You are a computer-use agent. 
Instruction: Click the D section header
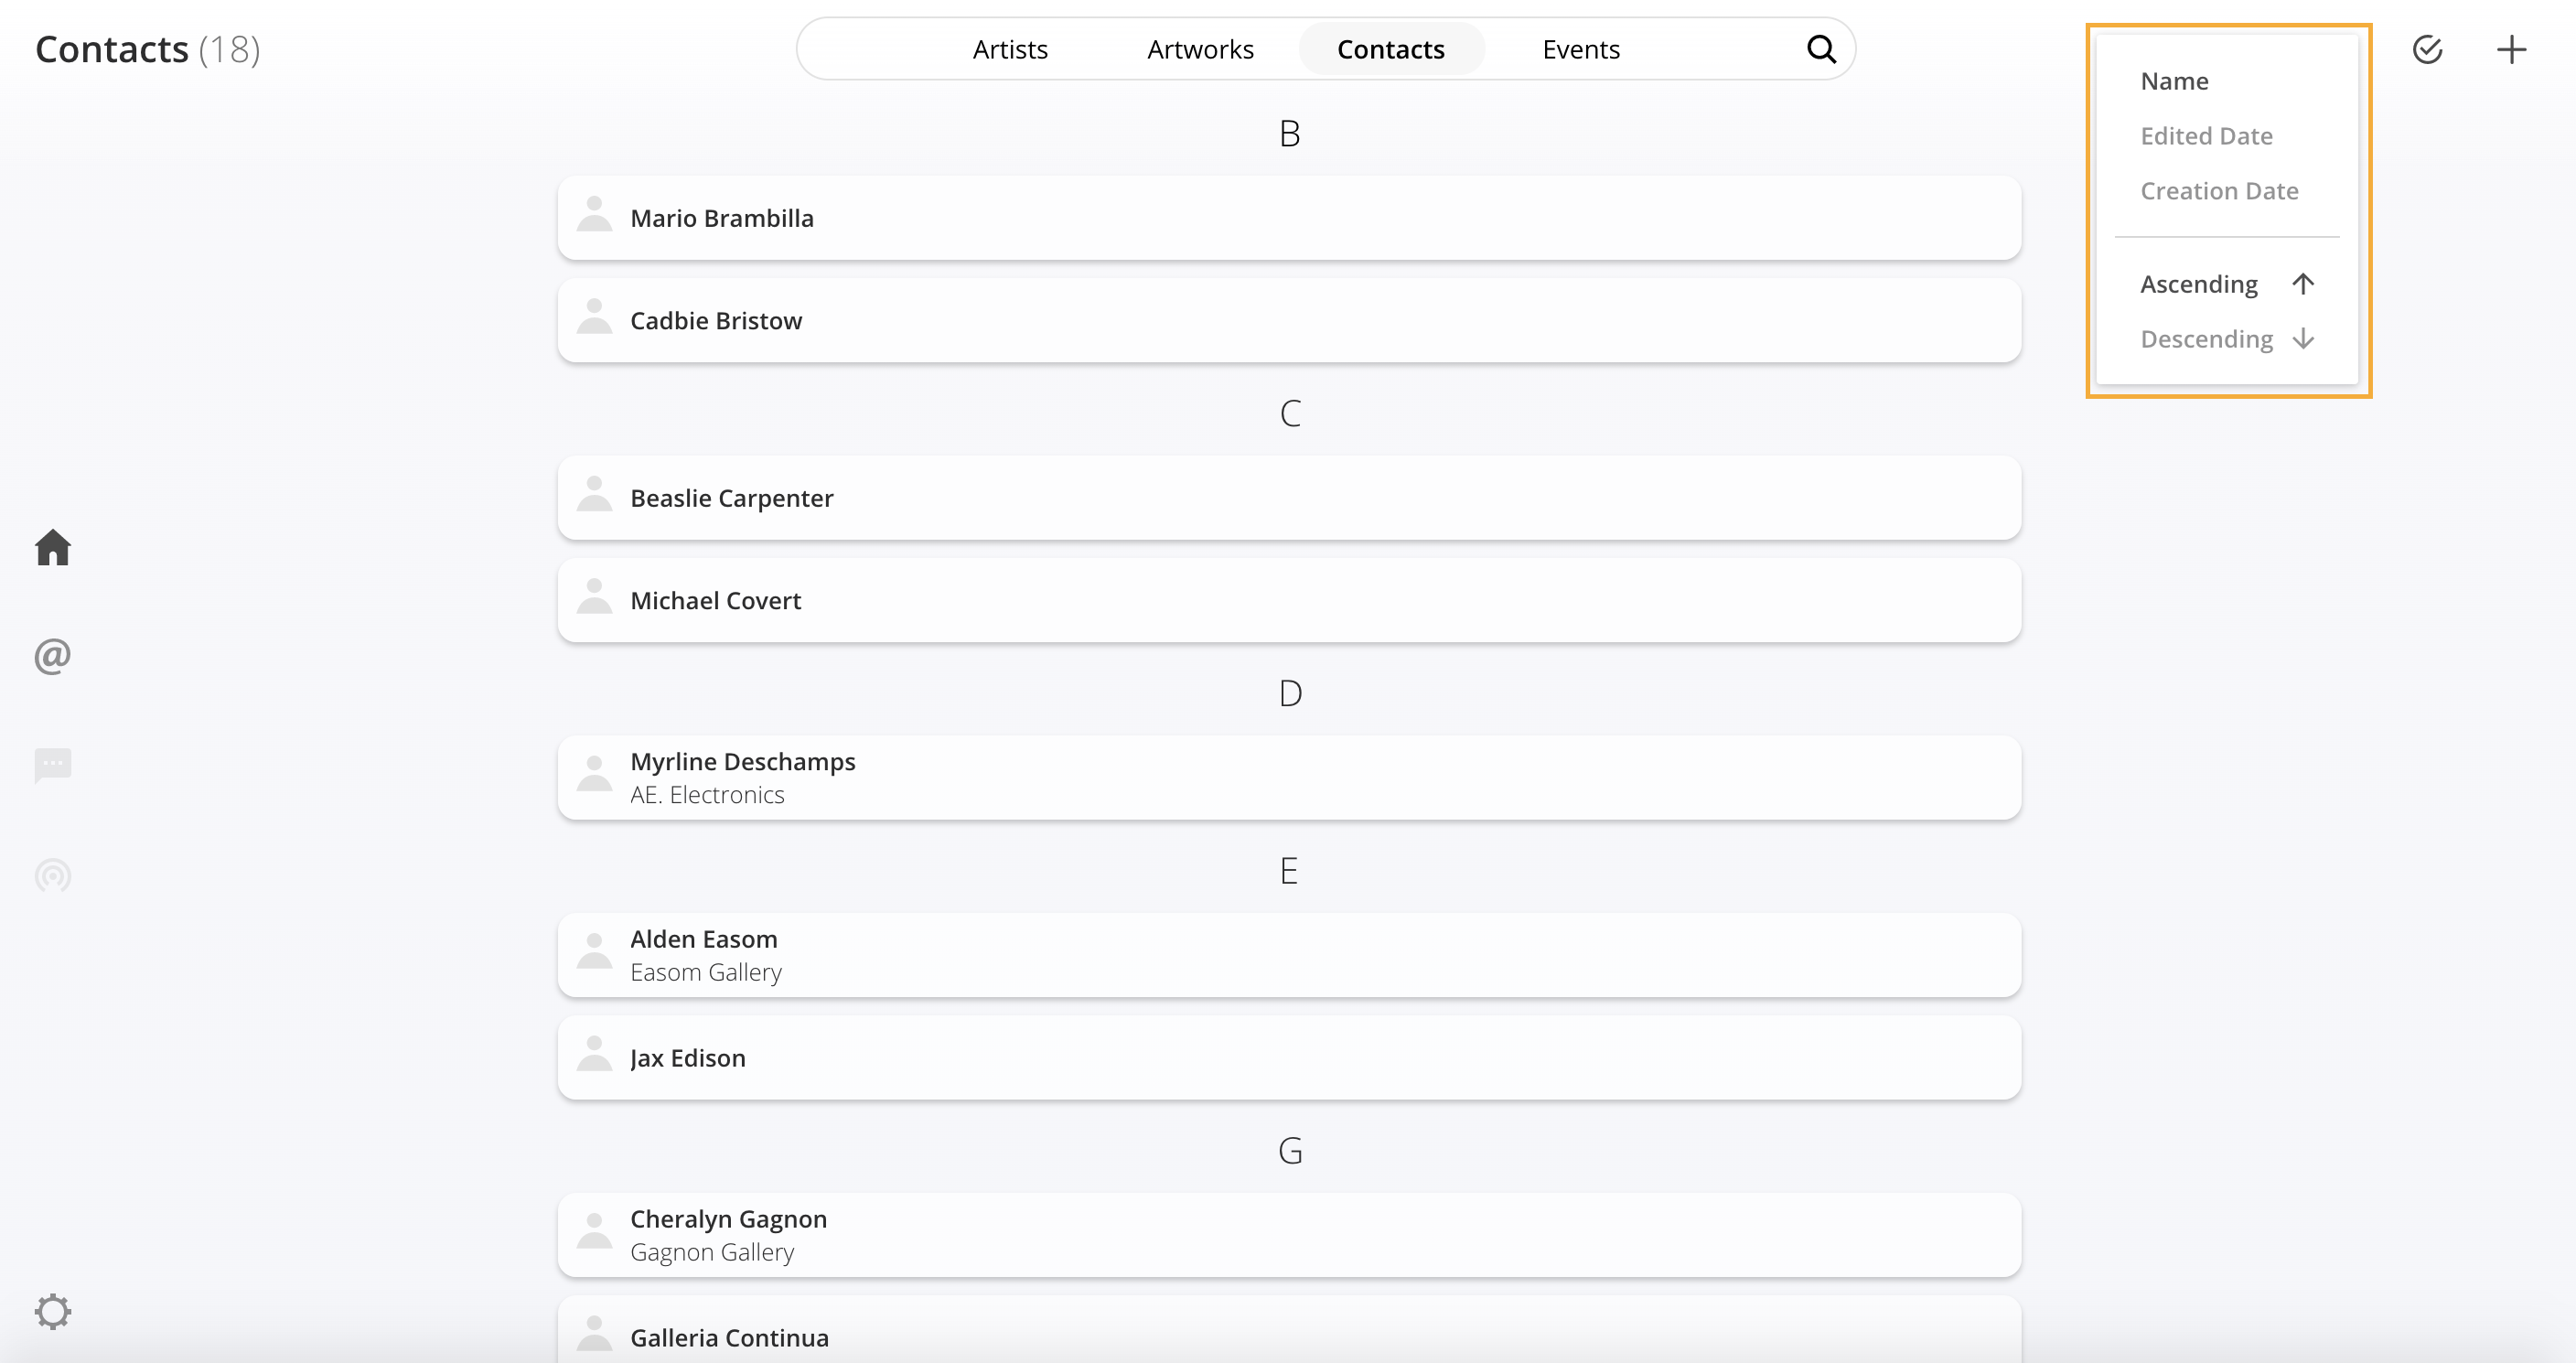pos(1290,693)
